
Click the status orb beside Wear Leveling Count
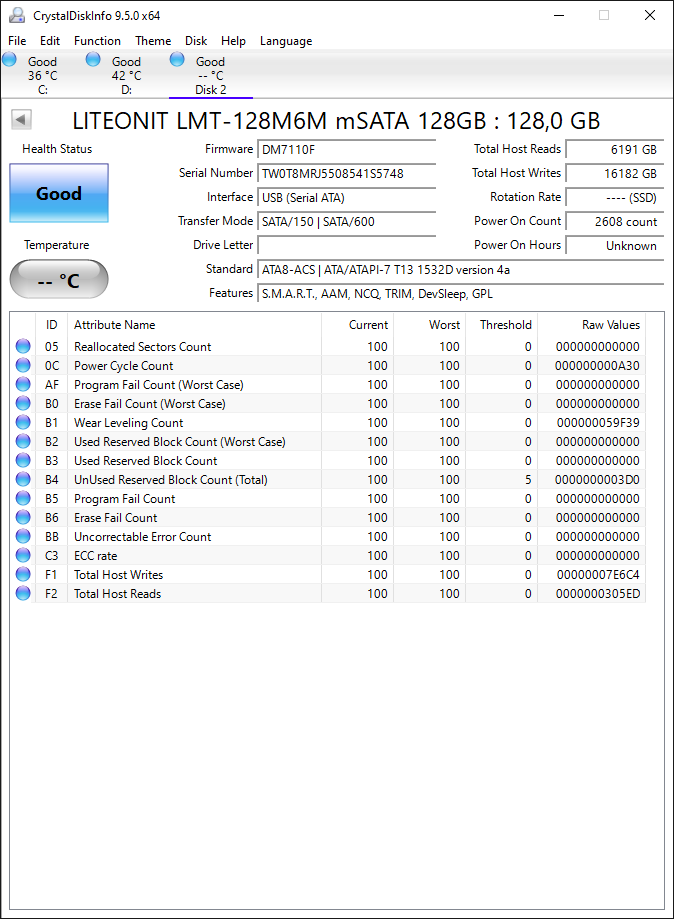(23, 423)
